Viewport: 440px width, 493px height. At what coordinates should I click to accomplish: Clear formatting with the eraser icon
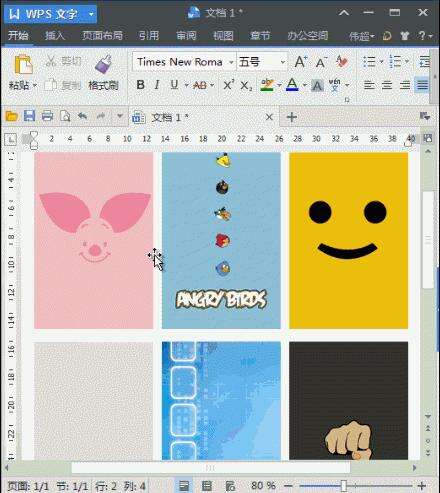[342, 61]
